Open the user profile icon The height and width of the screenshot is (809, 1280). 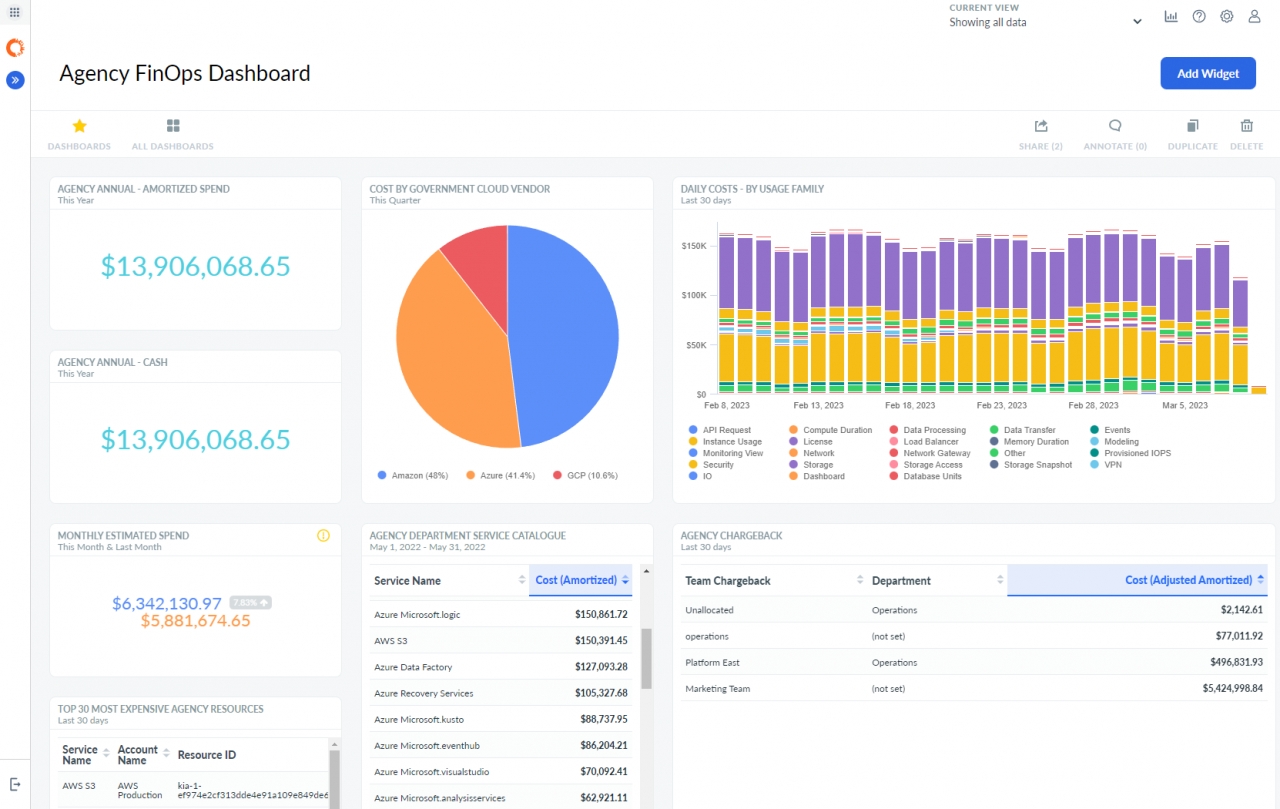click(1254, 16)
